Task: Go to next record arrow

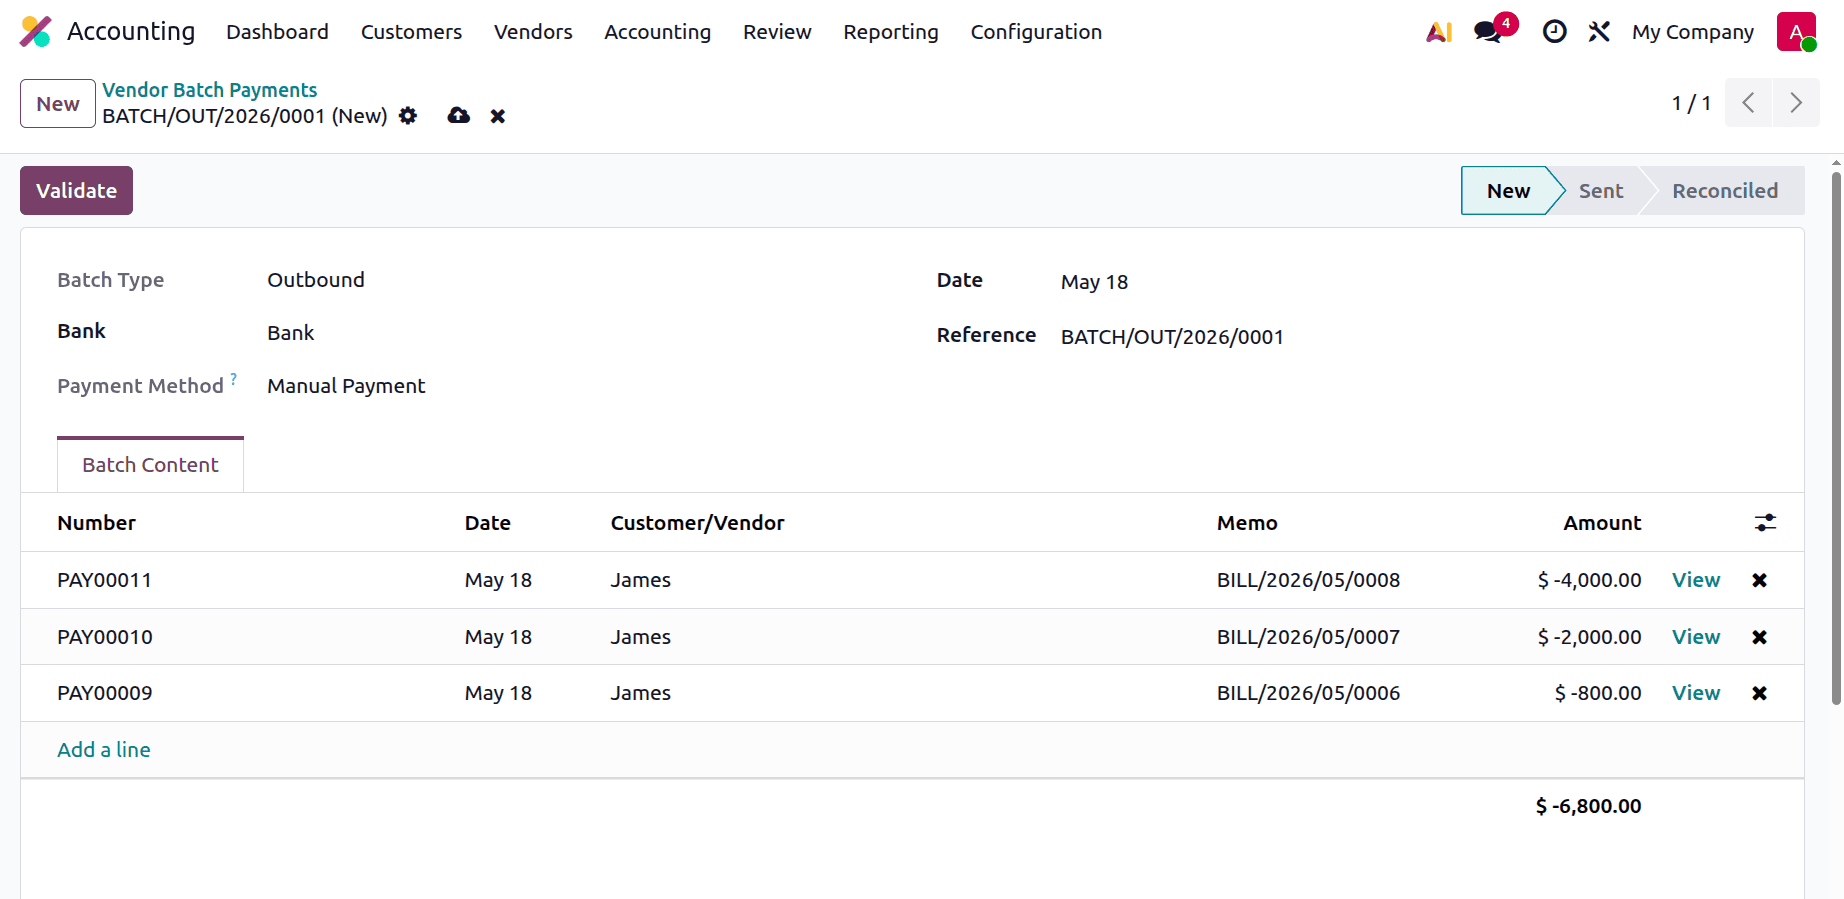Action: point(1796,103)
